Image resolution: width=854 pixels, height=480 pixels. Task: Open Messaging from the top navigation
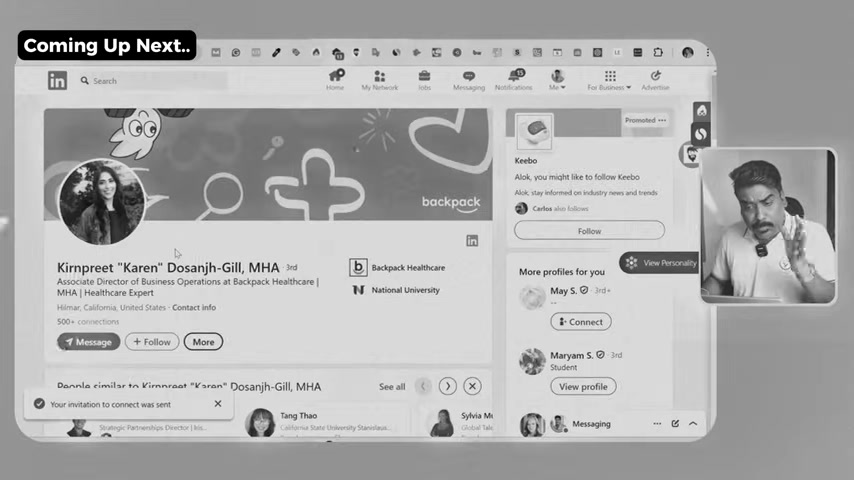(468, 80)
